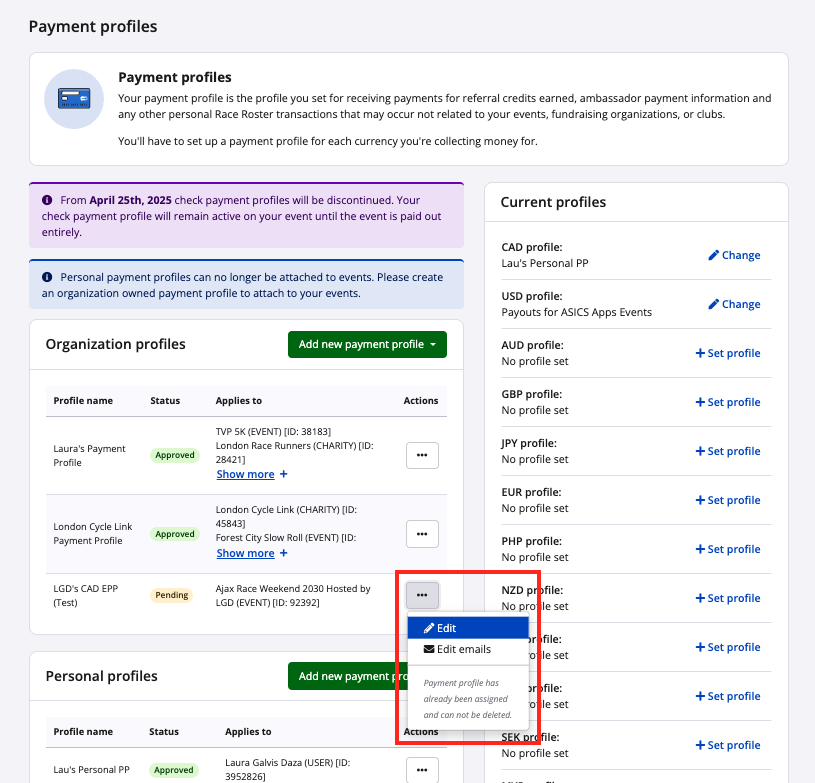The height and width of the screenshot is (783, 815).
Task: Change the CAD profile
Action: (734, 255)
